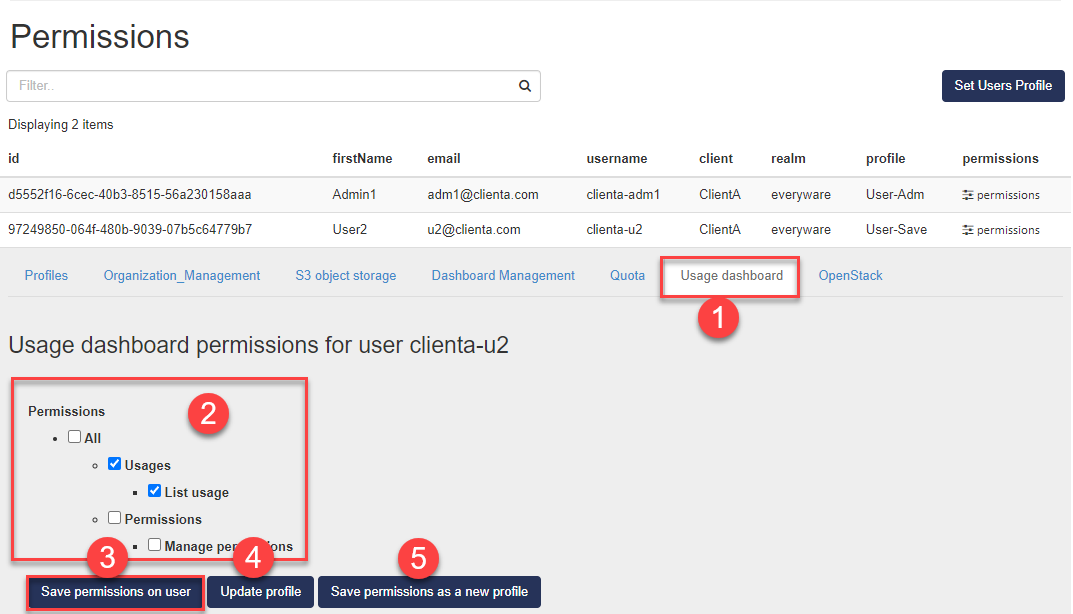This screenshot has height=614, width=1073.
Task: Uncheck the List usage checkbox
Action: click(x=154, y=491)
